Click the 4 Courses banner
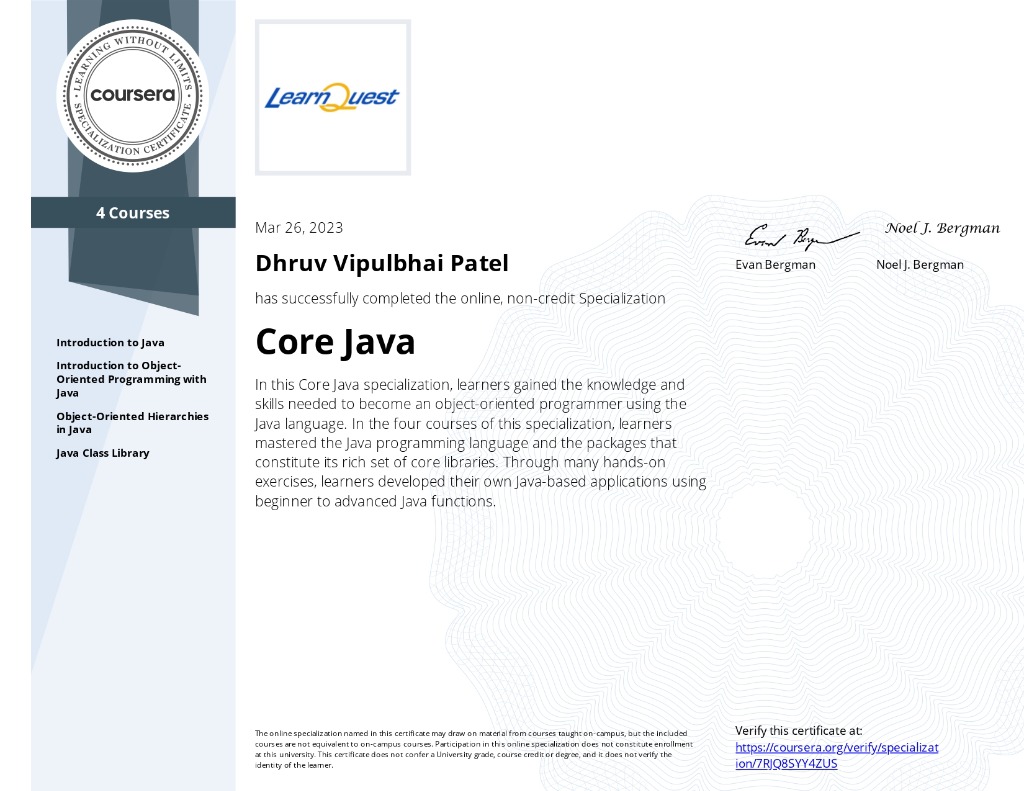The image size is (1024, 791). pos(133,212)
